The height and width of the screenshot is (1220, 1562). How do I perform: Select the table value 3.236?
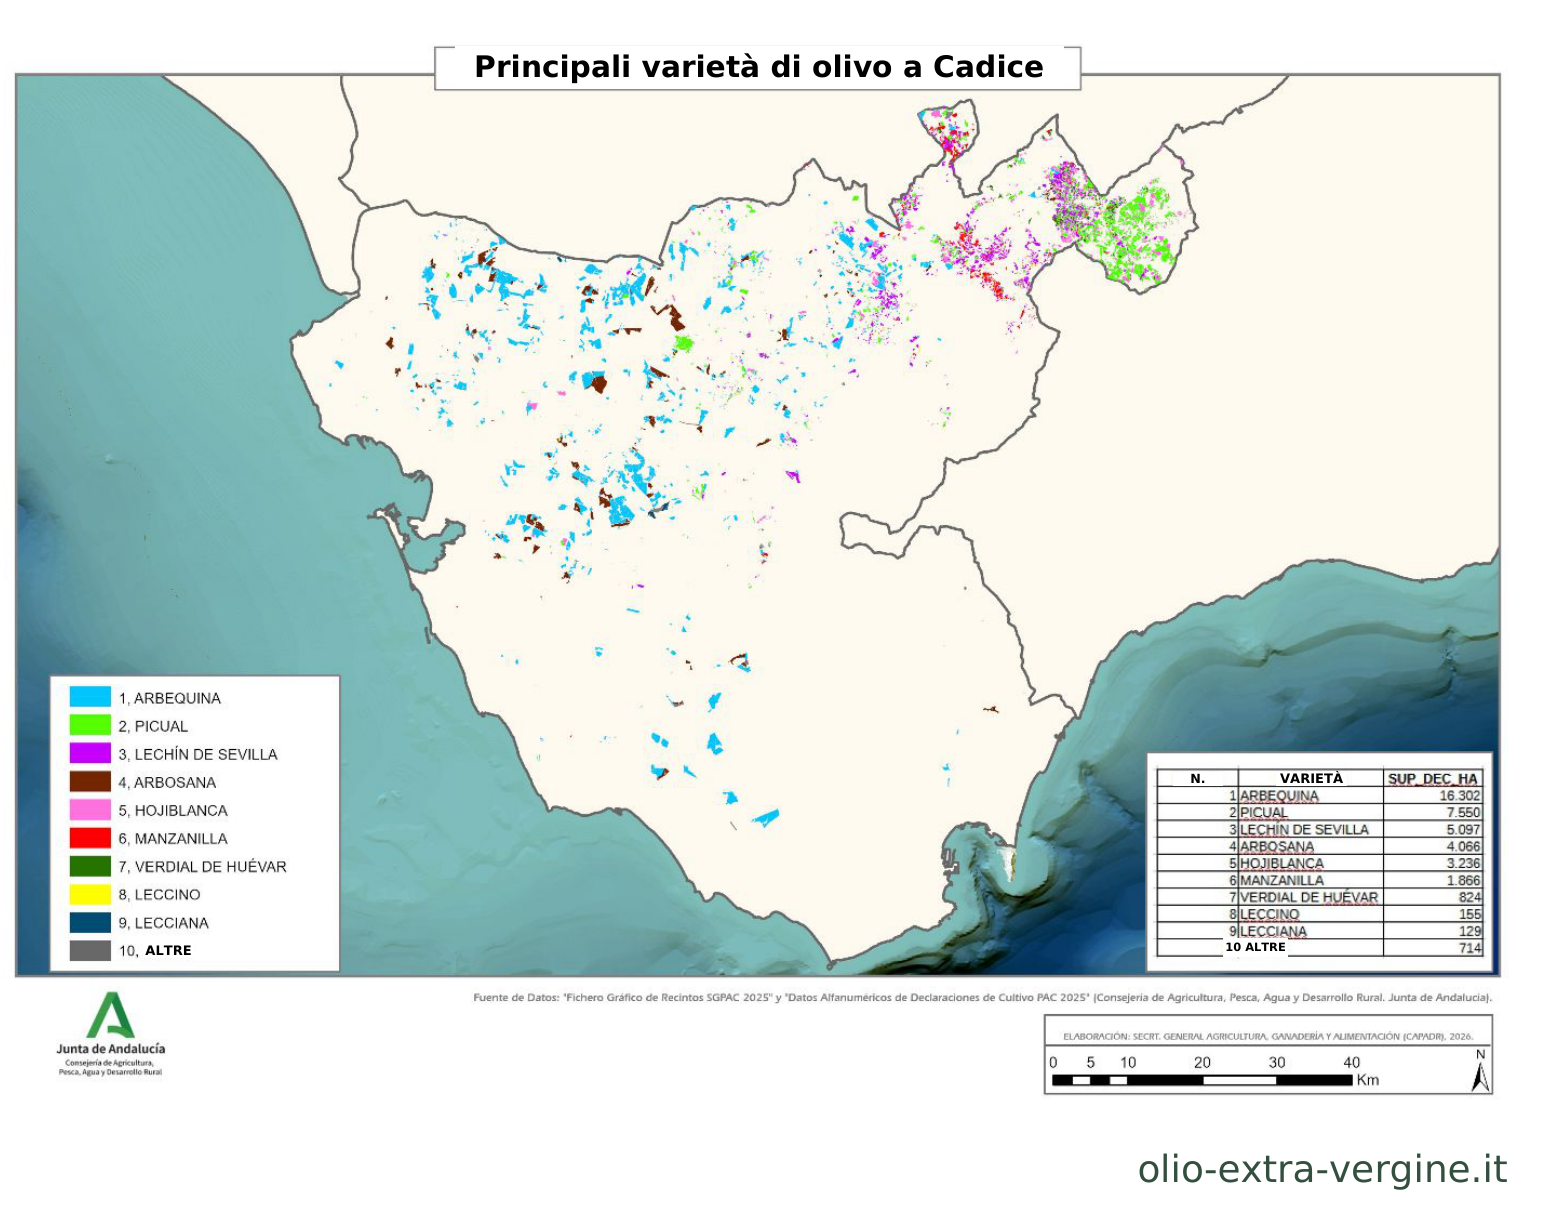click(1463, 864)
